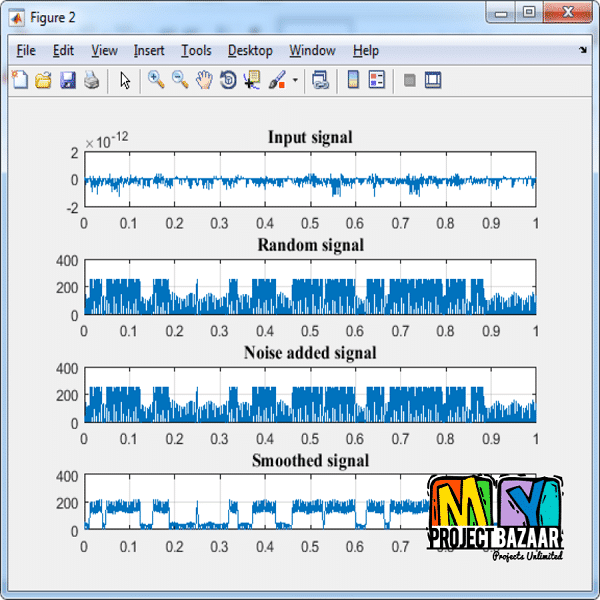Viewport: 600px width, 600px height.
Task: Turn on the Data Cursor tool
Action: pyautogui.click(x=252, y=80)
